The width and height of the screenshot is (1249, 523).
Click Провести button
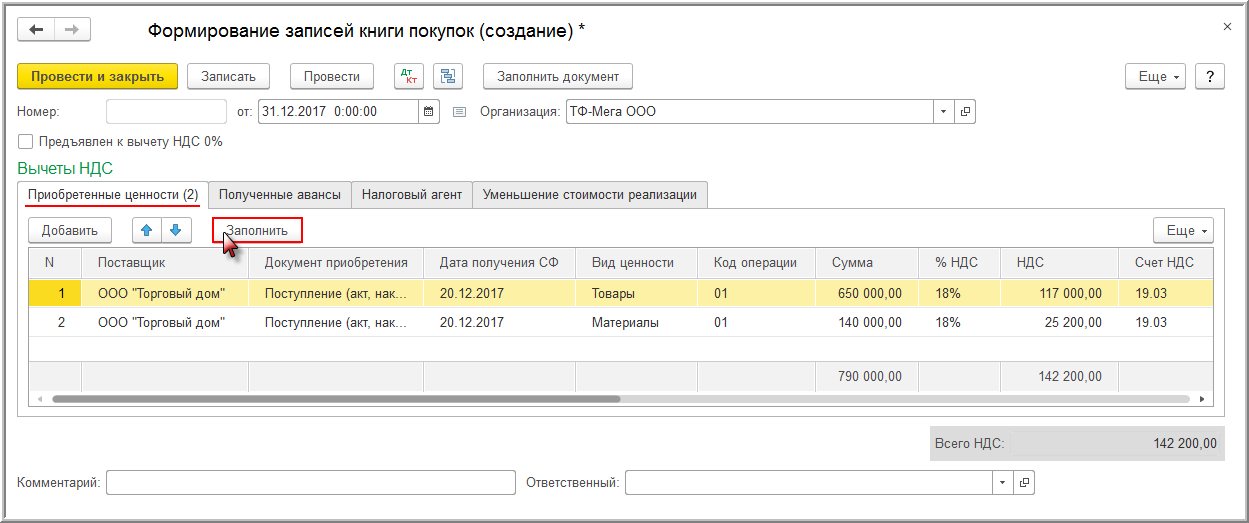332,76
